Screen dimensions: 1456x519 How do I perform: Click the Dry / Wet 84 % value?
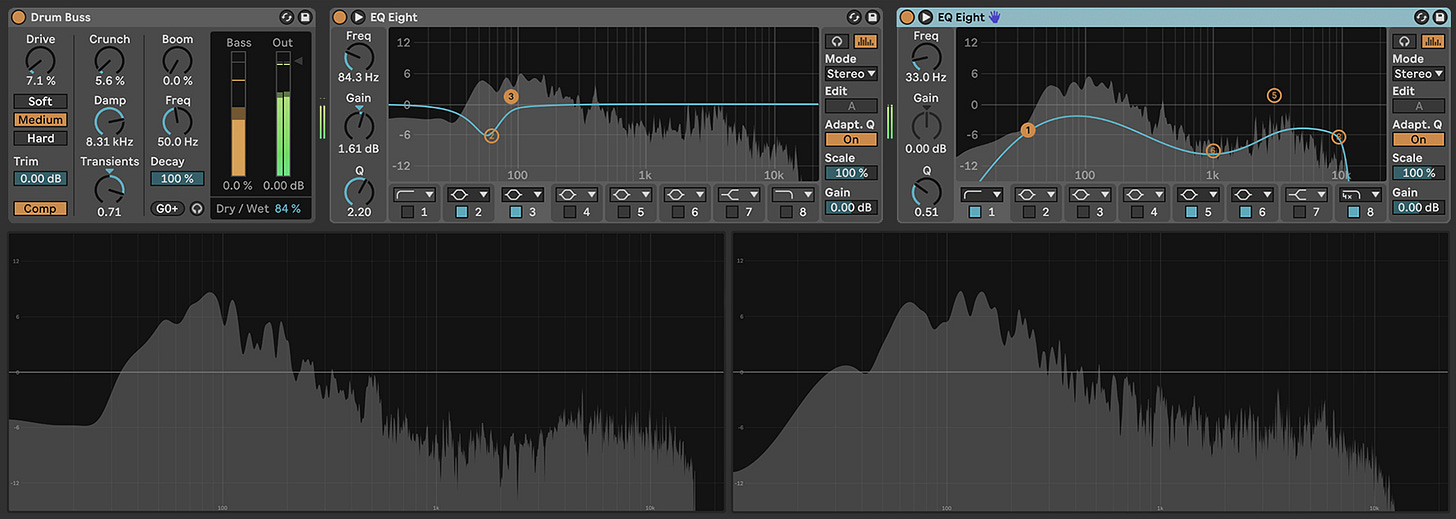287,208
